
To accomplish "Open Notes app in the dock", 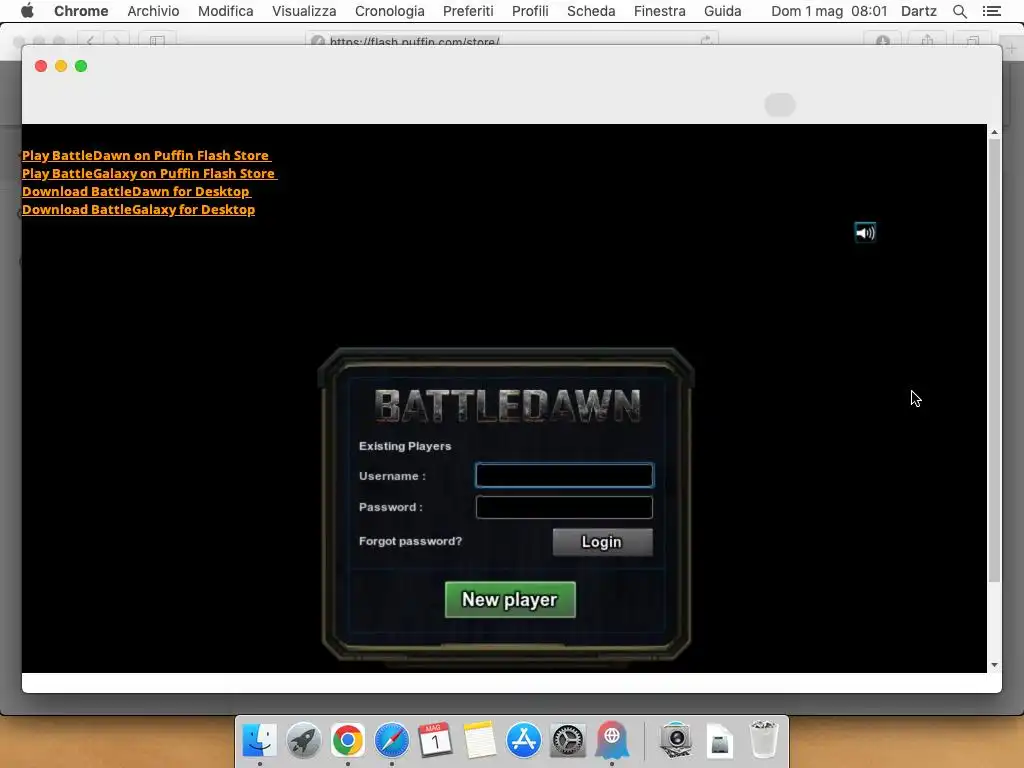I will pyautogui.click(x=479, y=740).
